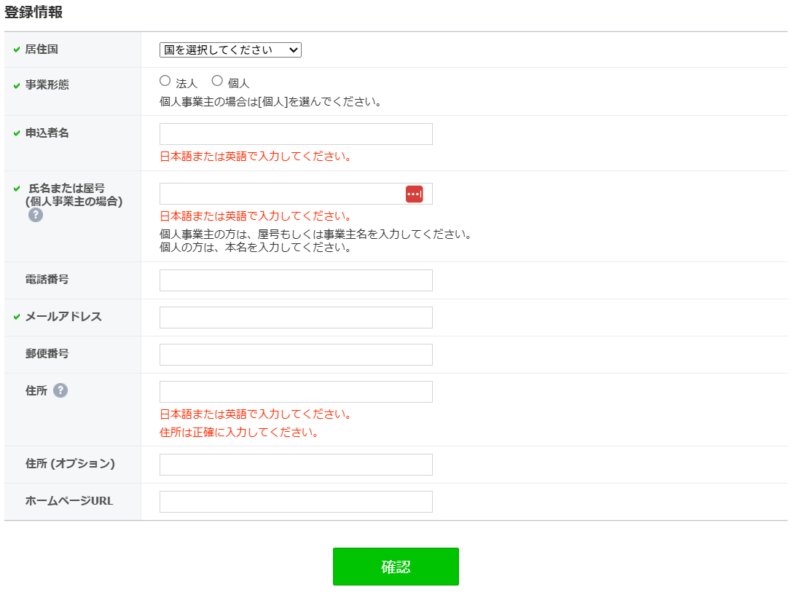The width and height of the screenshot is (800, 595).
Task: Click the green checkmark beside メールアドレス
Action: [17, 317]
